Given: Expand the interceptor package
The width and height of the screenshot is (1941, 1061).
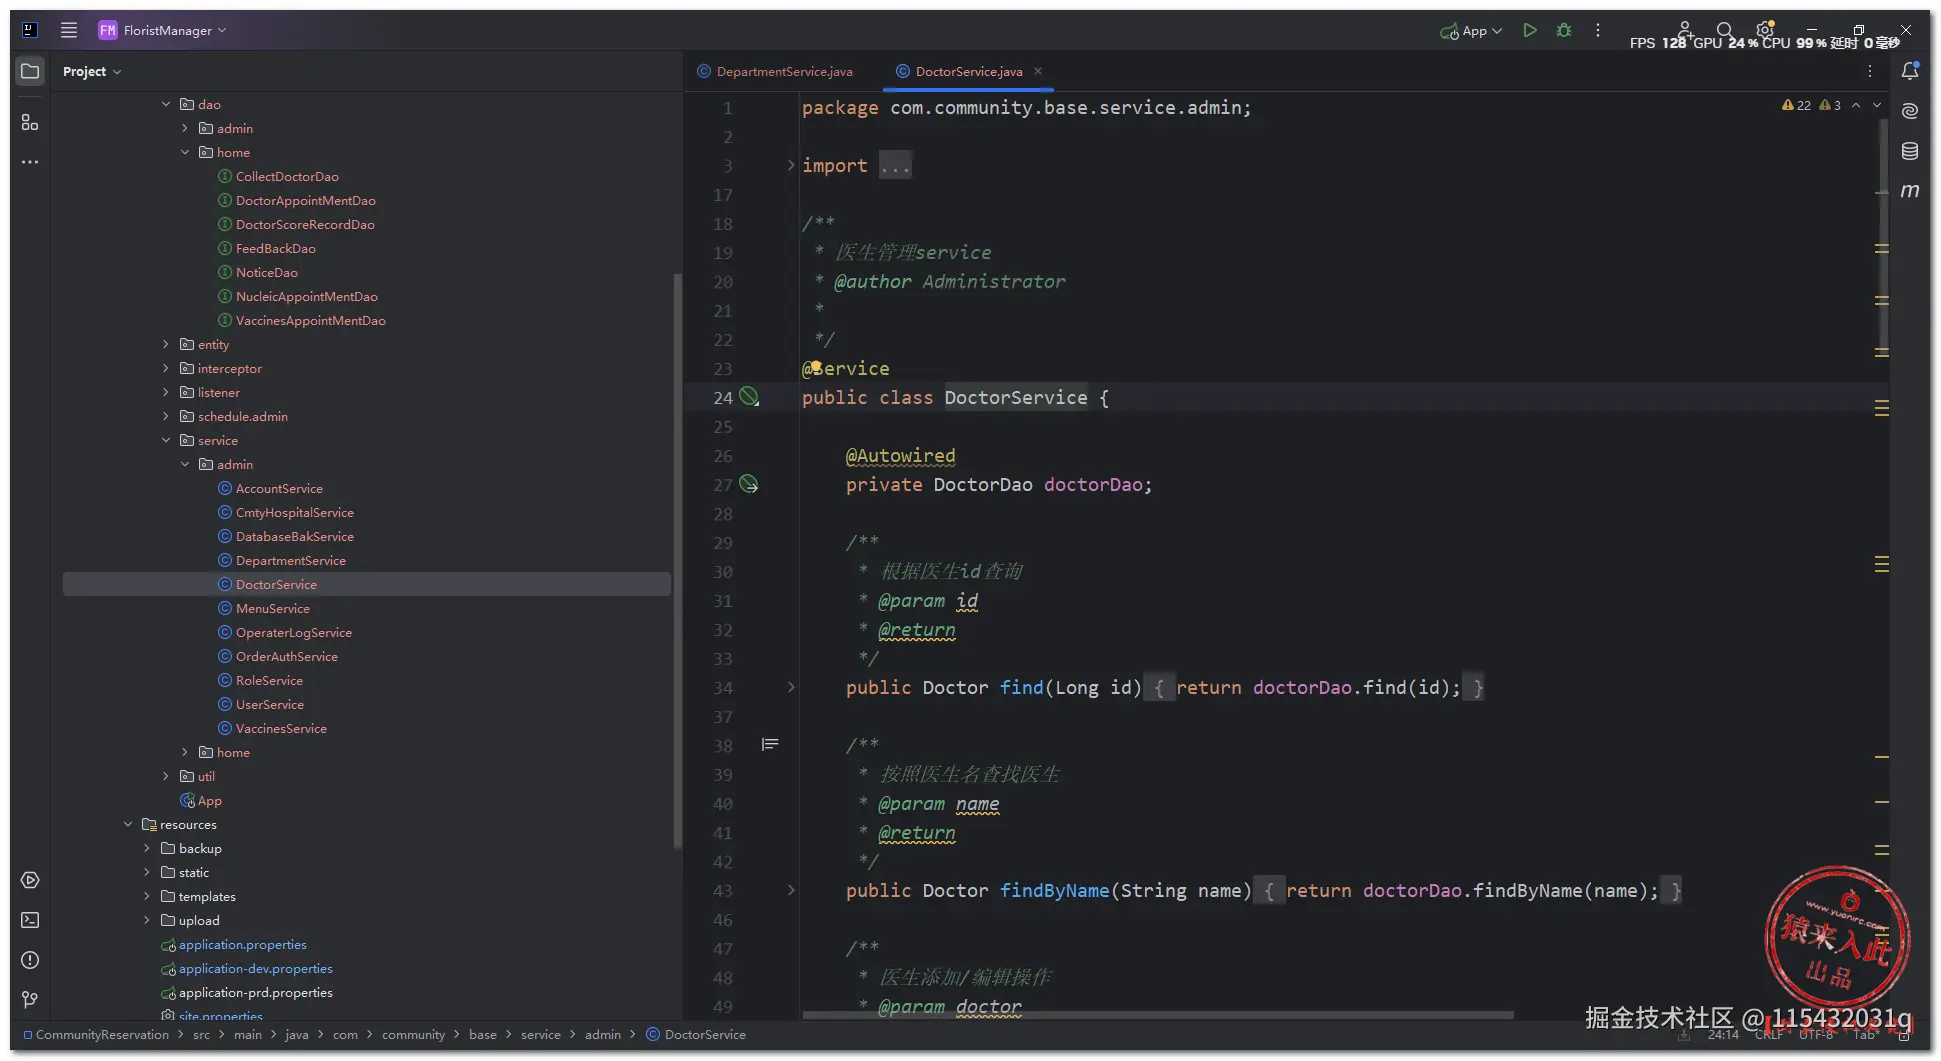Looking at the screenshot, I should point(166,368).
